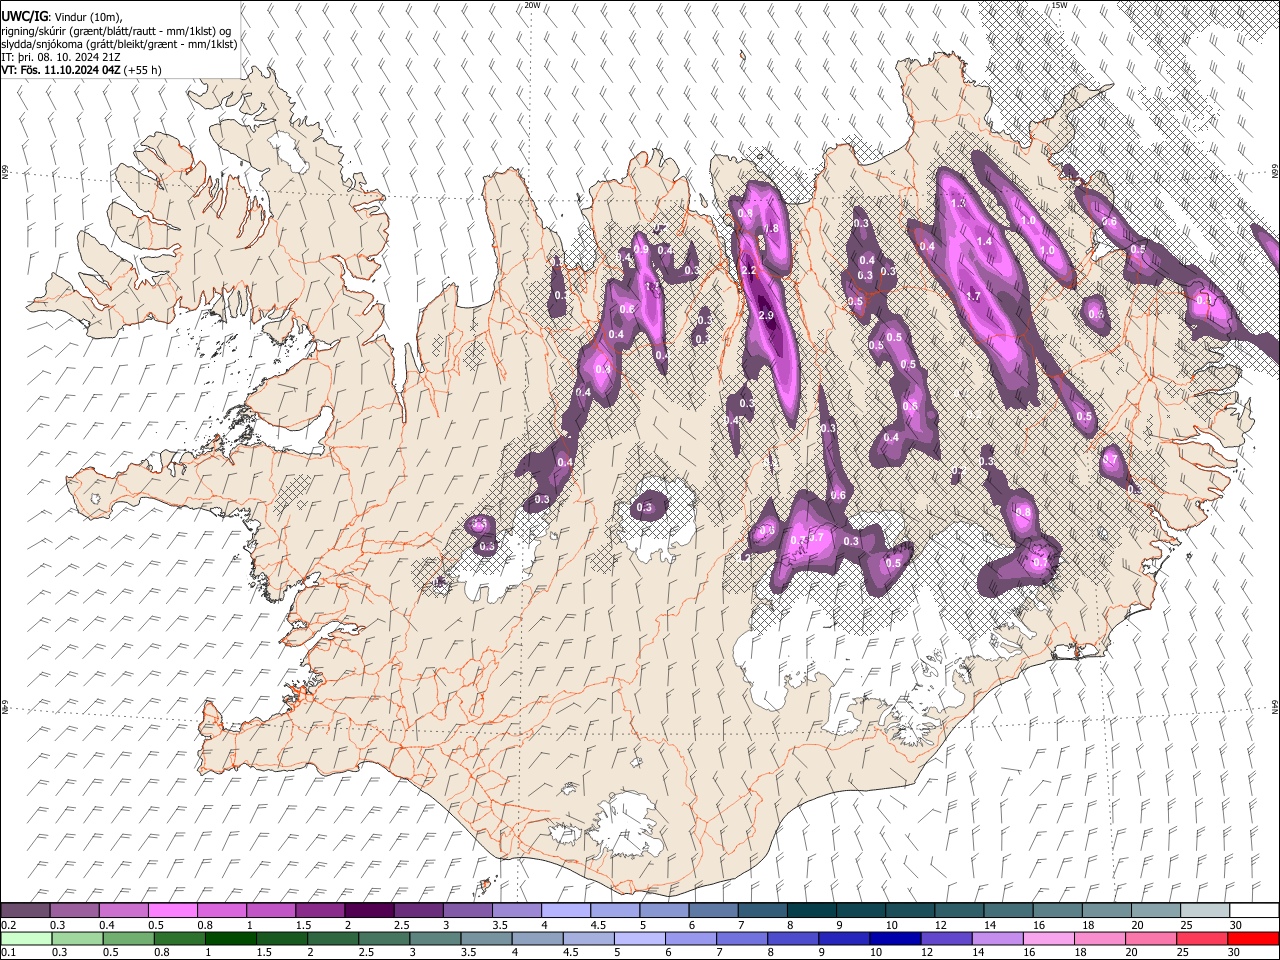The image size is (1280, 960).
Task: Click the darkest purple 2–2.5 snow legend swatch
Action: point(368,911)
